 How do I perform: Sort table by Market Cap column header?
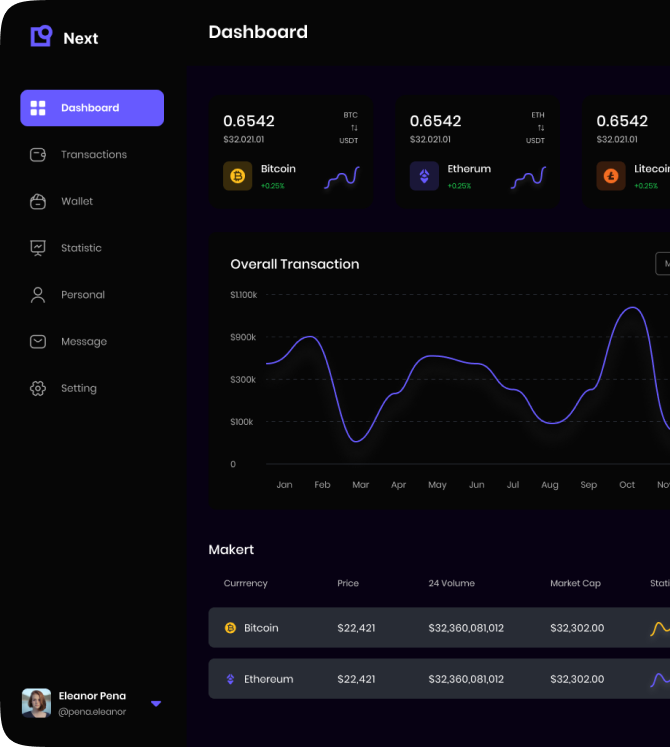coord(576,583)
